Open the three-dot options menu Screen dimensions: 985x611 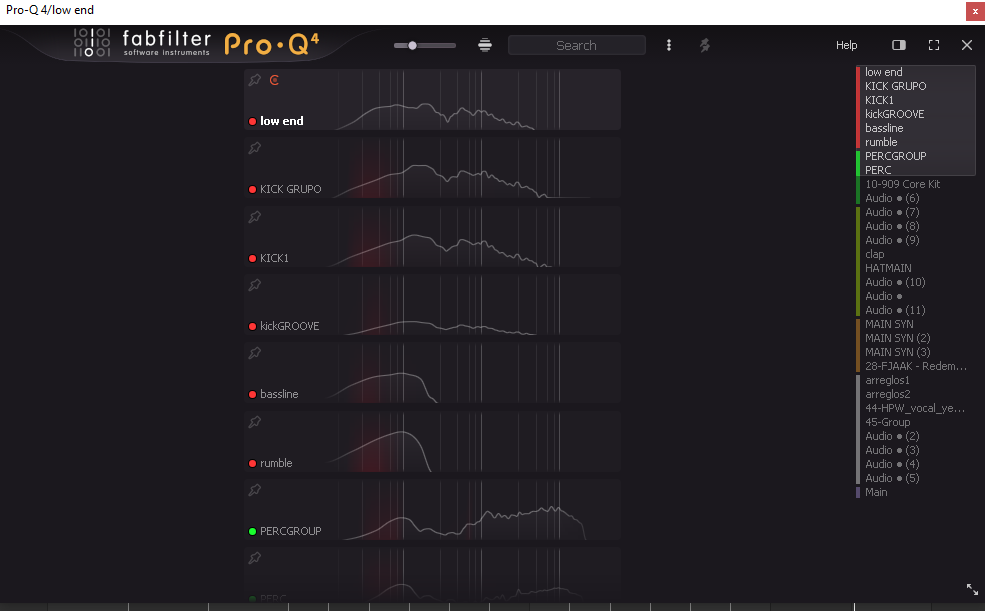click(669, 45)
